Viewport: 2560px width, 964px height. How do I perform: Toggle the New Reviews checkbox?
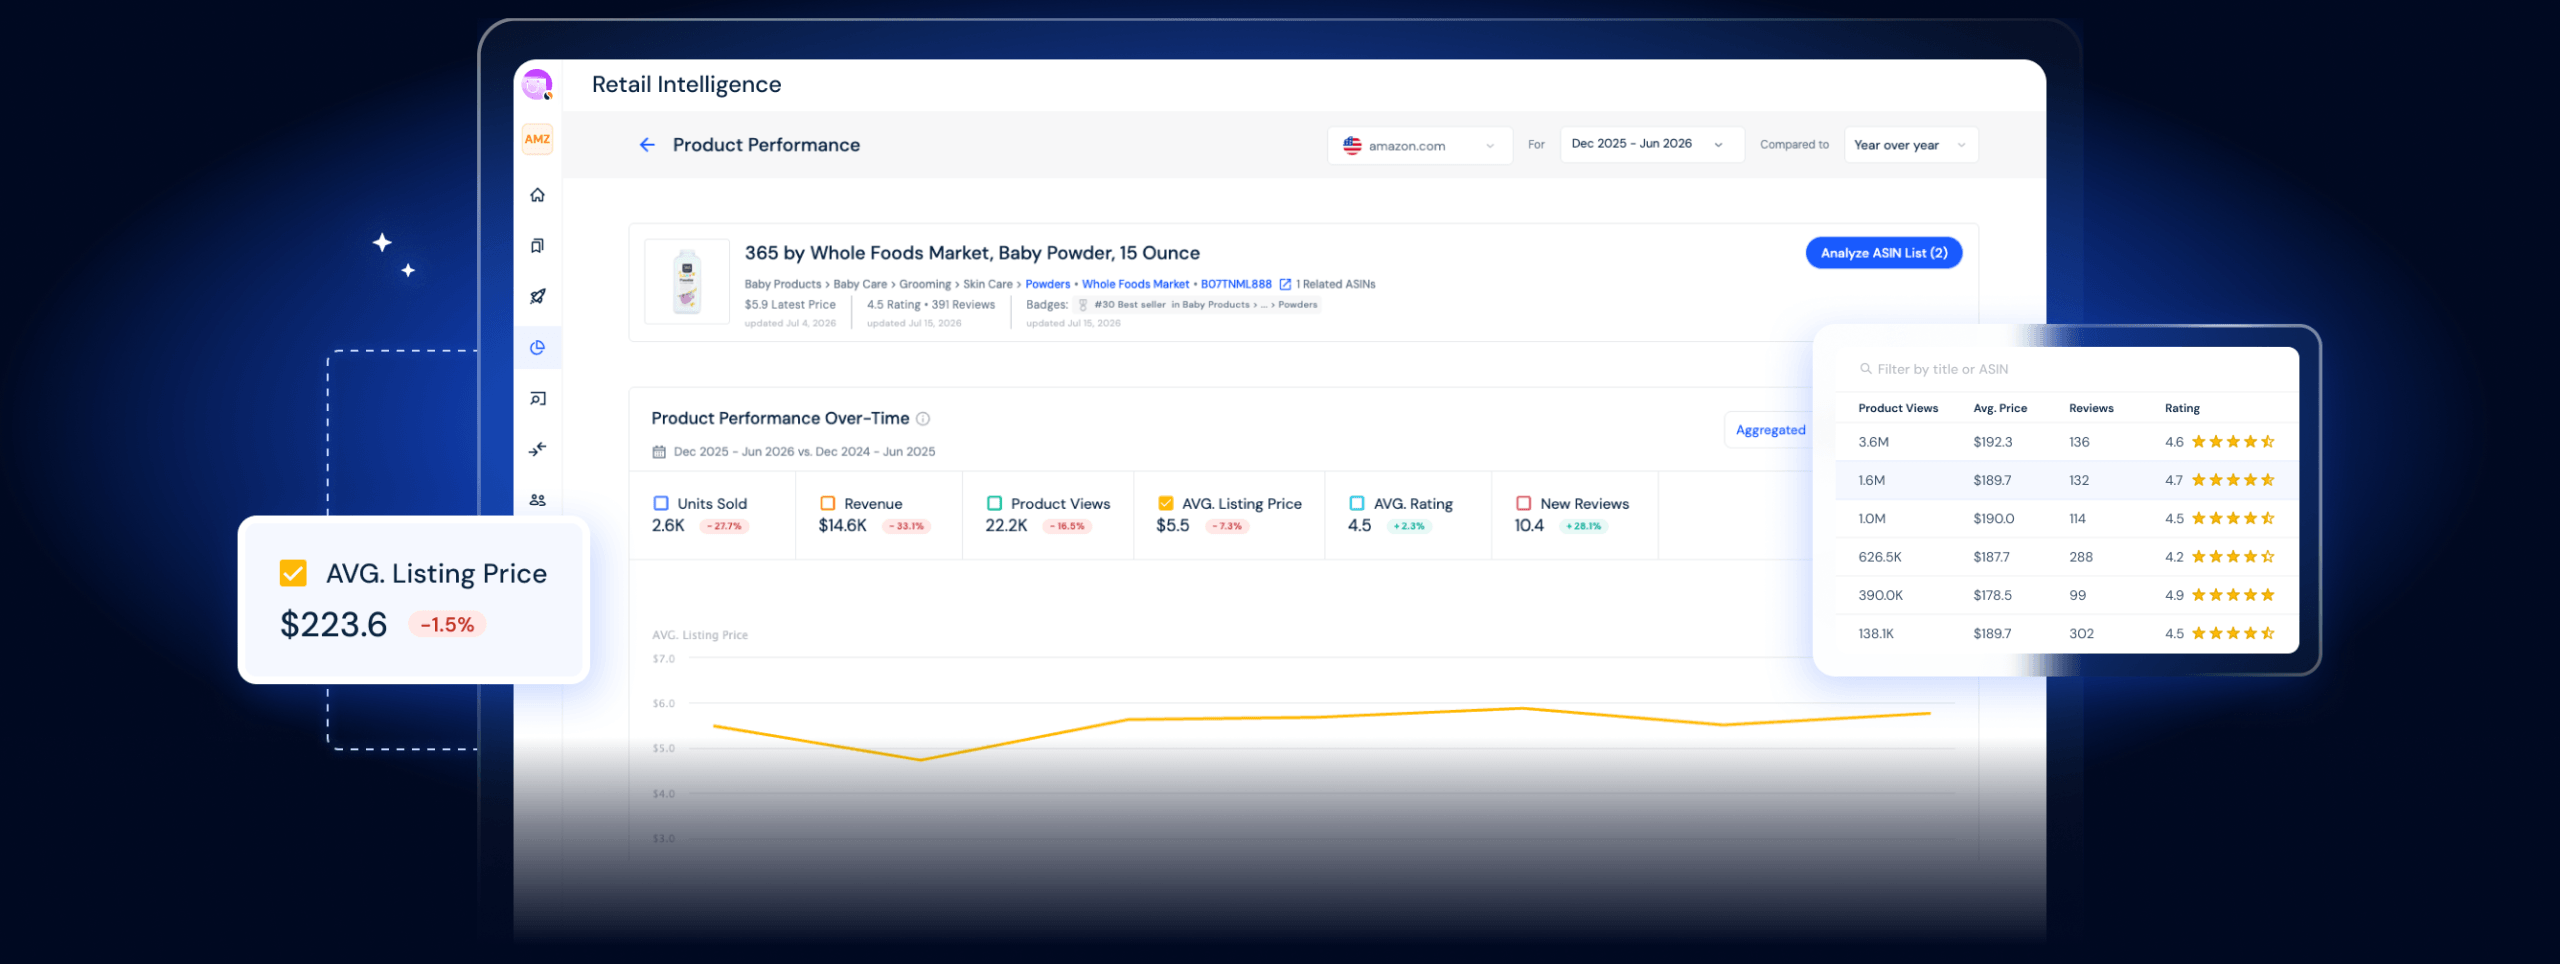tap(1523, 503)
